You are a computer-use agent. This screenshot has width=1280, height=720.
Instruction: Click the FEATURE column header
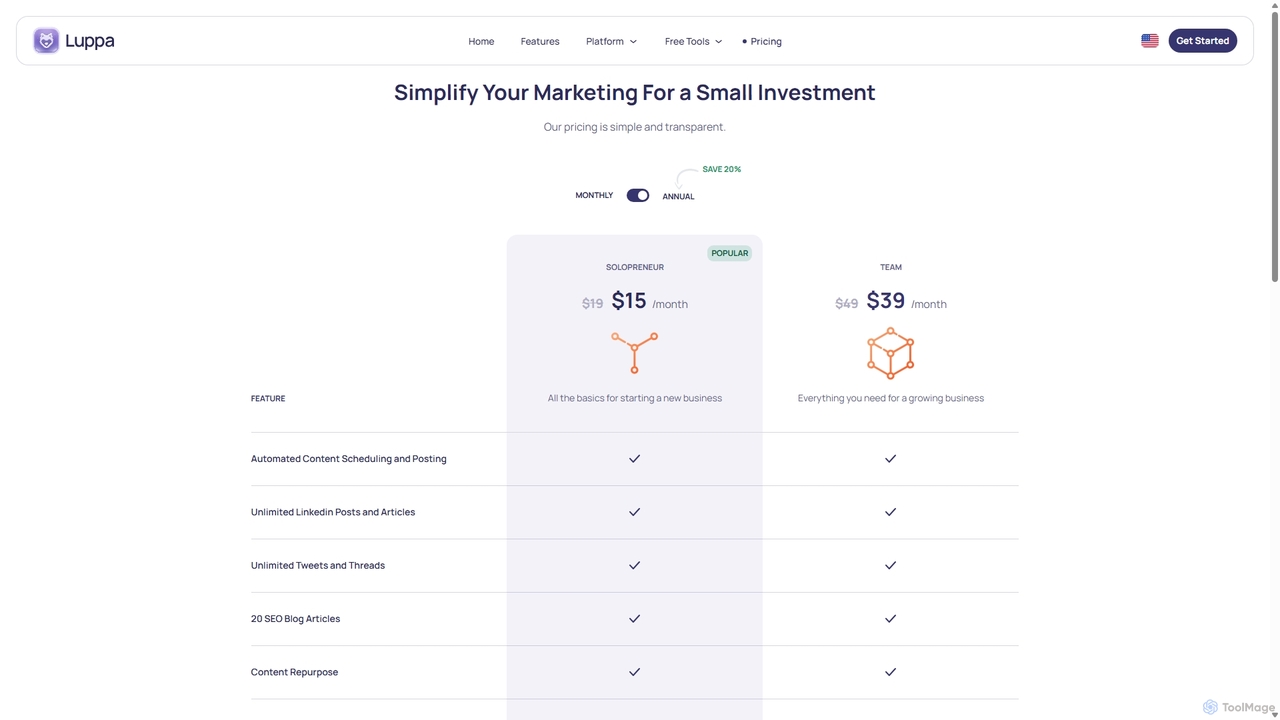268,399
